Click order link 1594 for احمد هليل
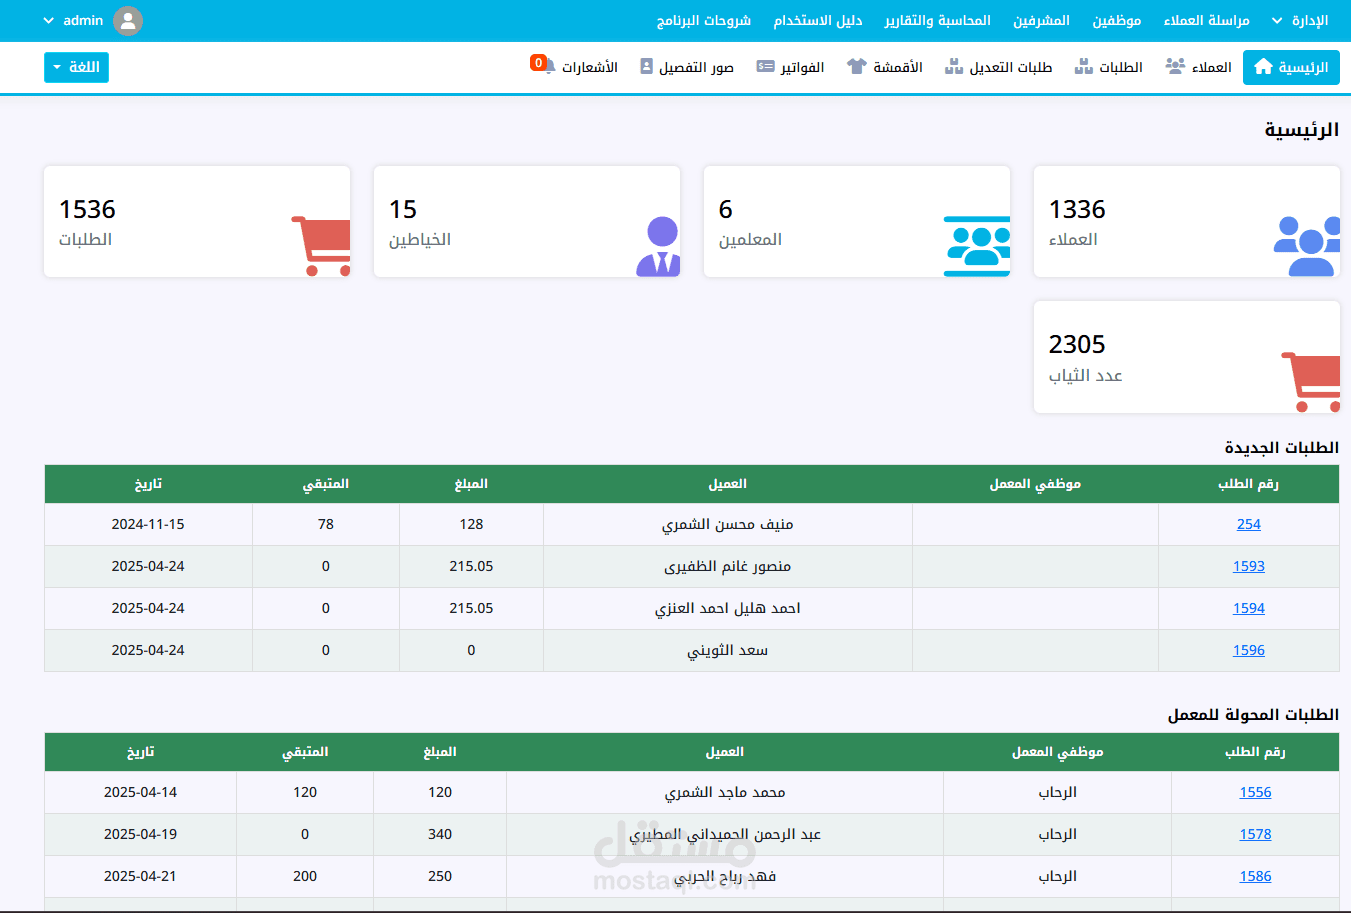The width and height of the screenshot is (1351, 913). [x=1248, y=608]
